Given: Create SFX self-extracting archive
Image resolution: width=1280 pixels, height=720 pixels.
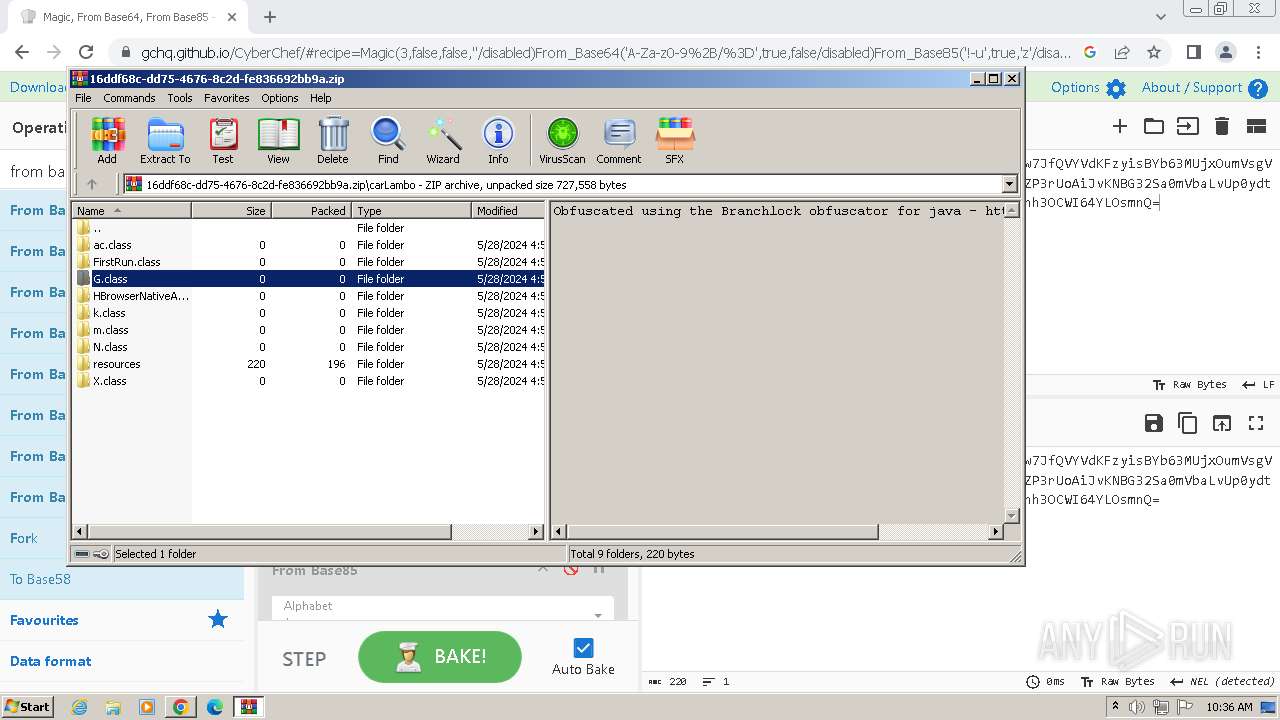Looking at the screenshot, I should 675,140.
